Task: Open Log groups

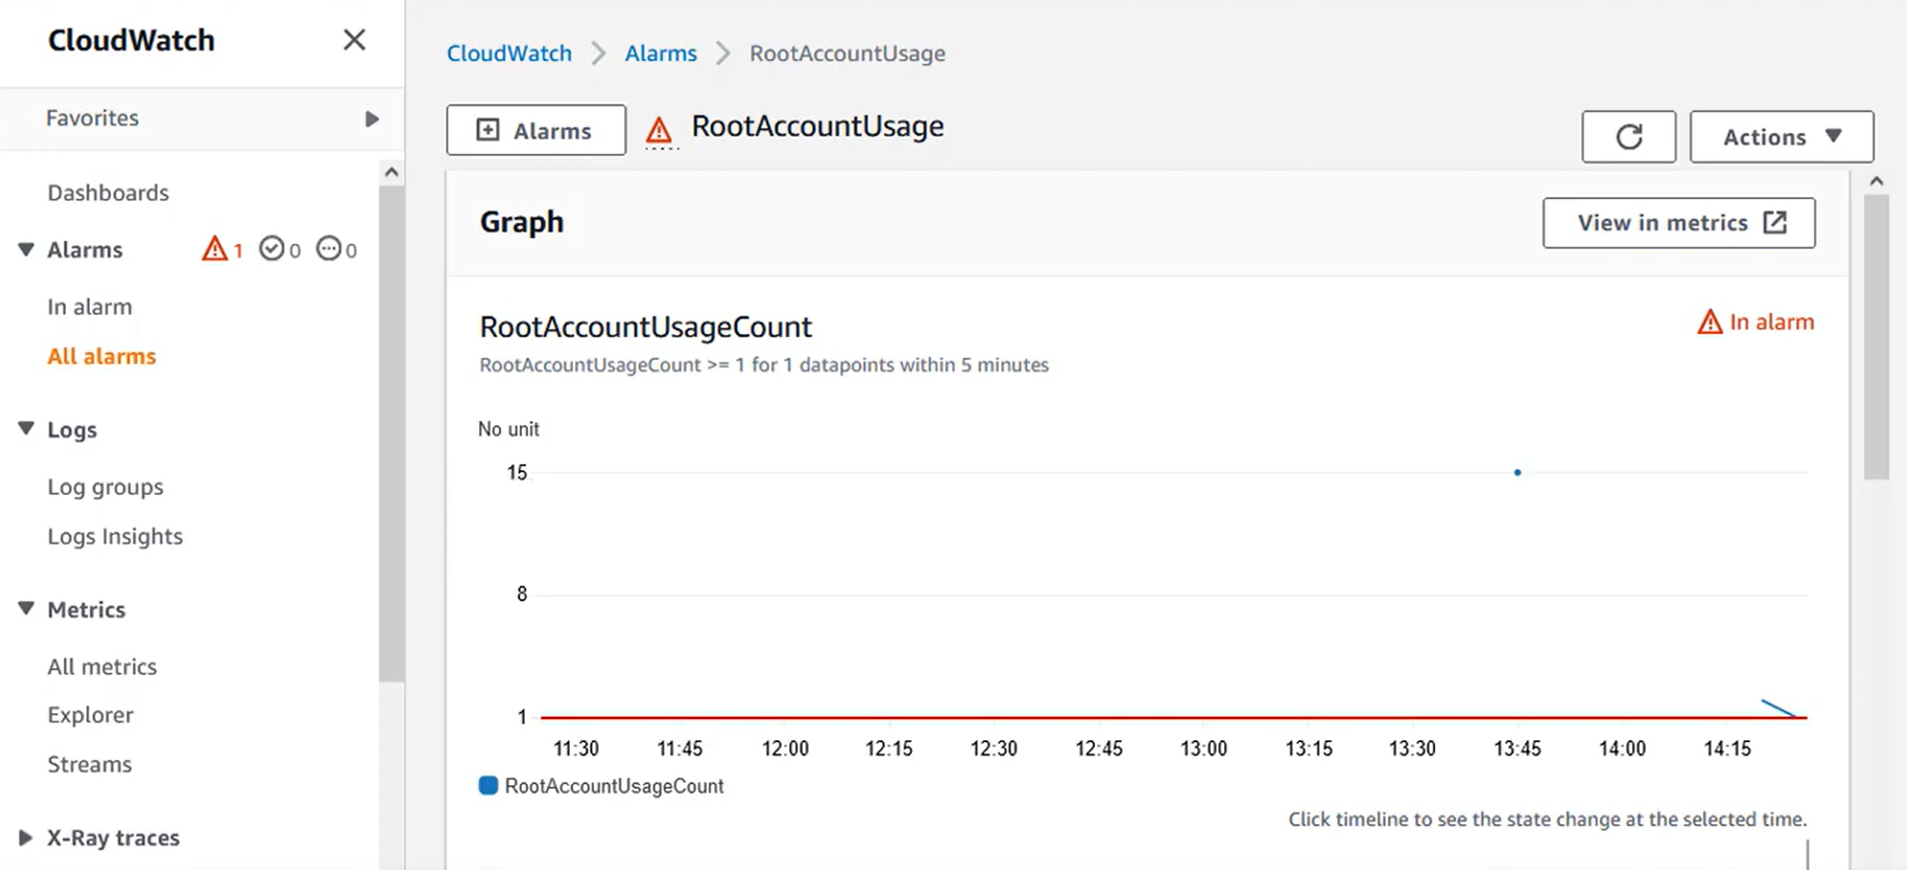Action: (105, 487)
